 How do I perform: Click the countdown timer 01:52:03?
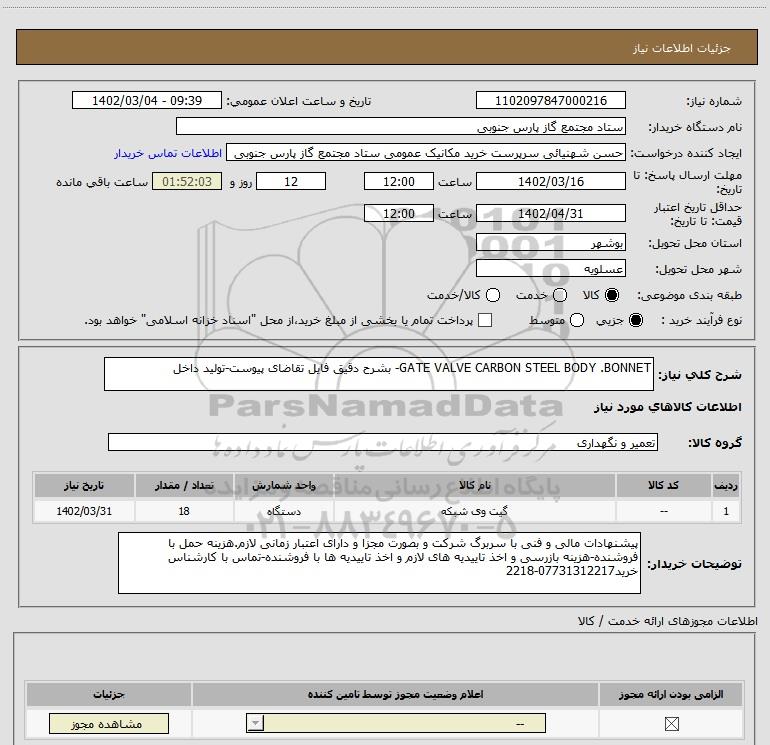[187, 181]
